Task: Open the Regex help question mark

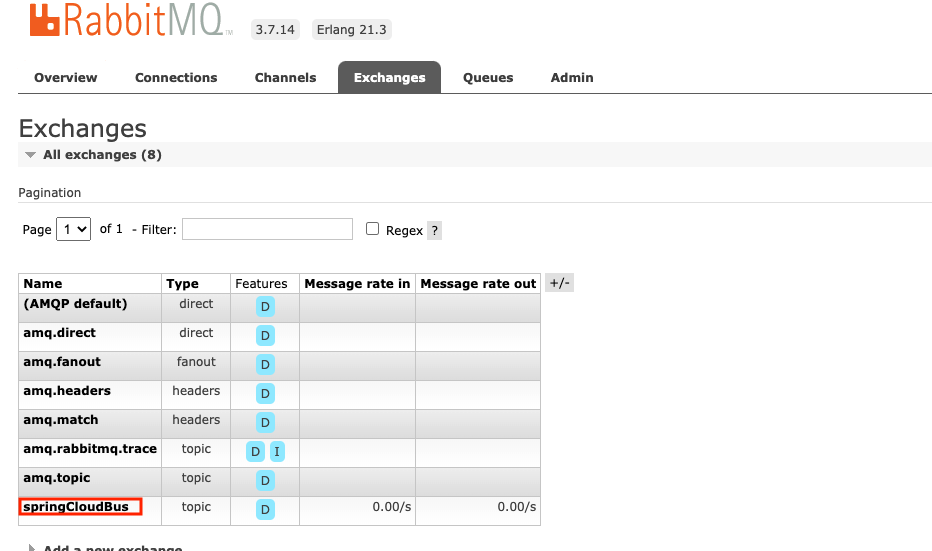Action: tap(434, 231)
